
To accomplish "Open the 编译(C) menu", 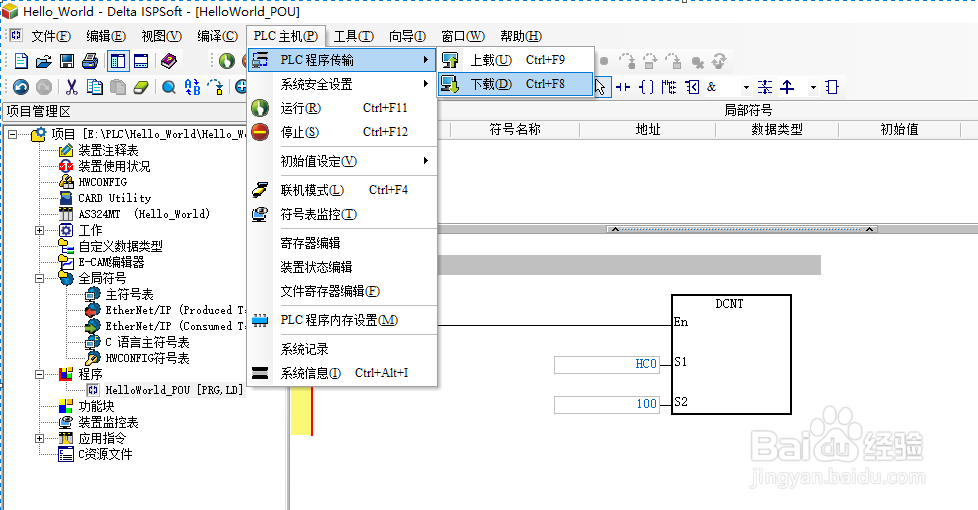I will [x=217, y=36].
